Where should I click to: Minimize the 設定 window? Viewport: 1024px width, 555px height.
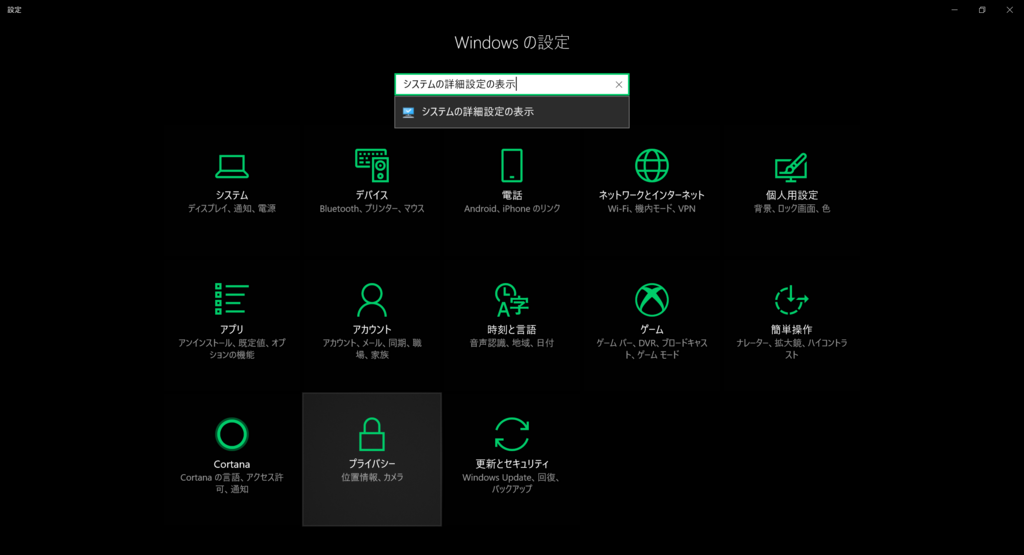pyautogui.click(x=955, y=10)
